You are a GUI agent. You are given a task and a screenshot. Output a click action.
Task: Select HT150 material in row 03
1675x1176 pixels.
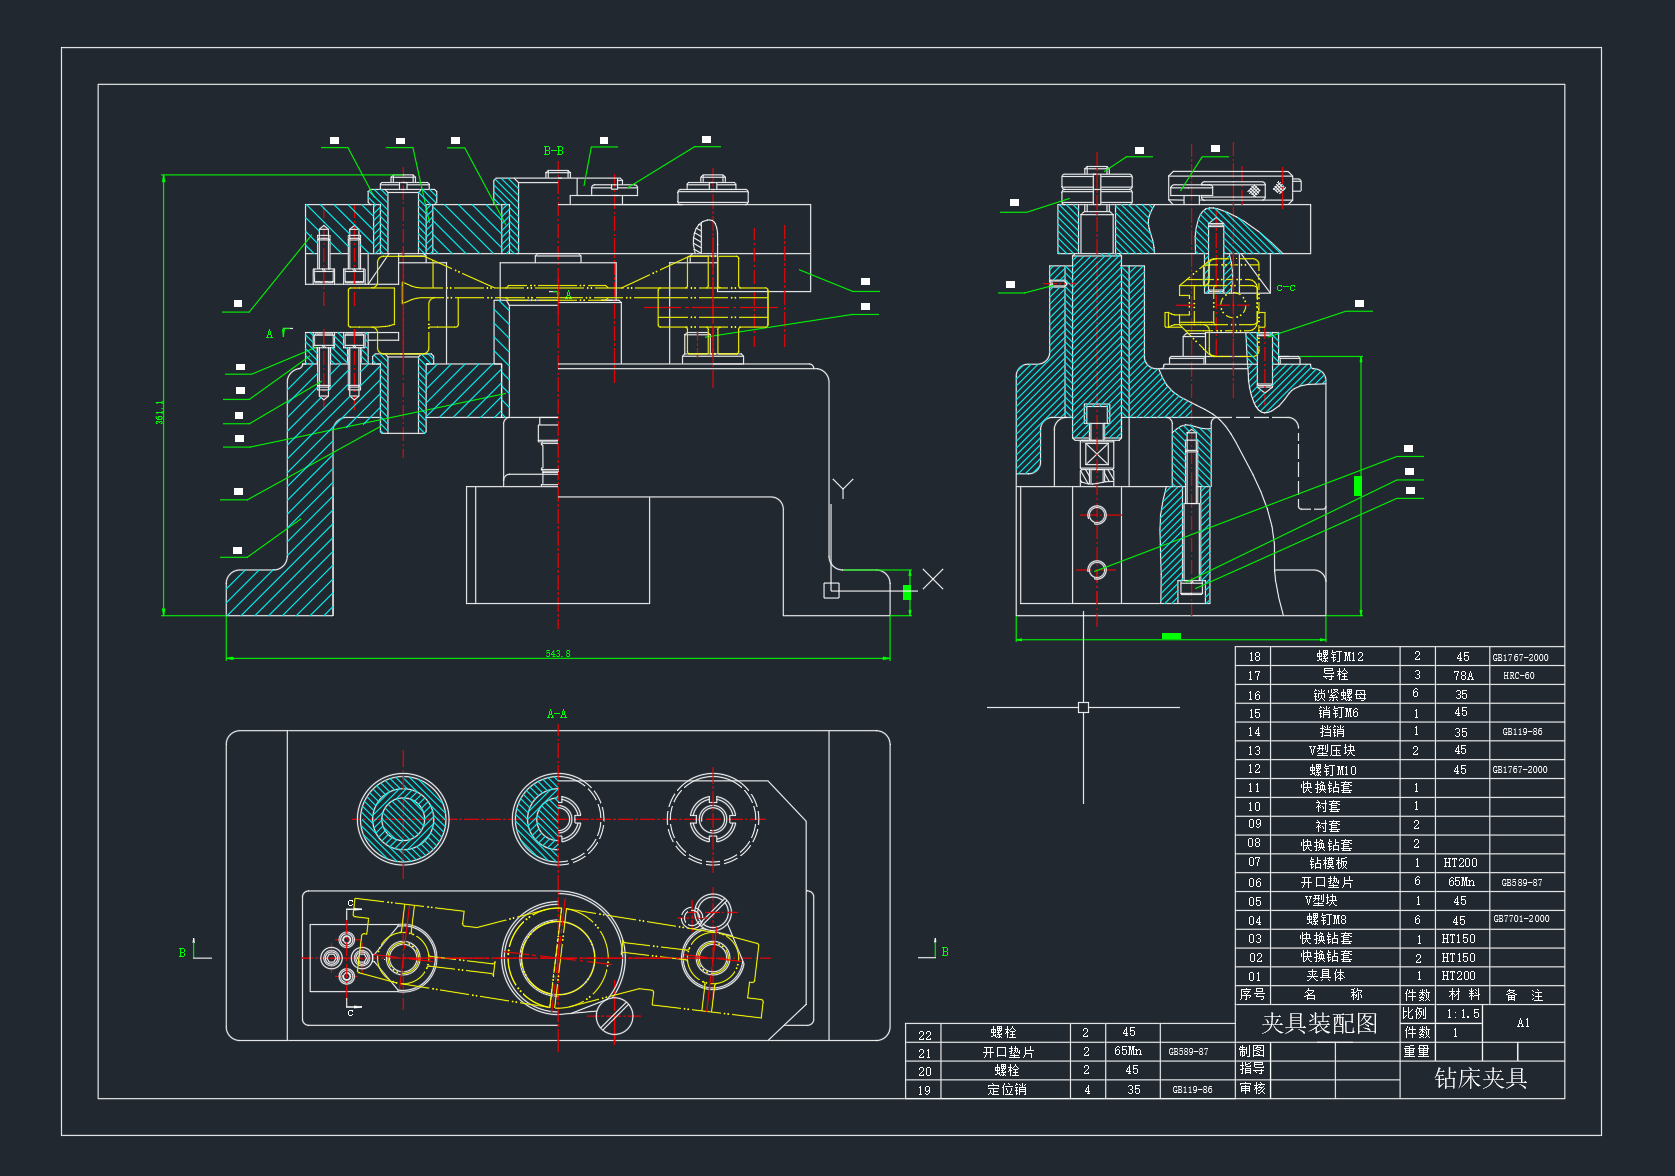1458,939
